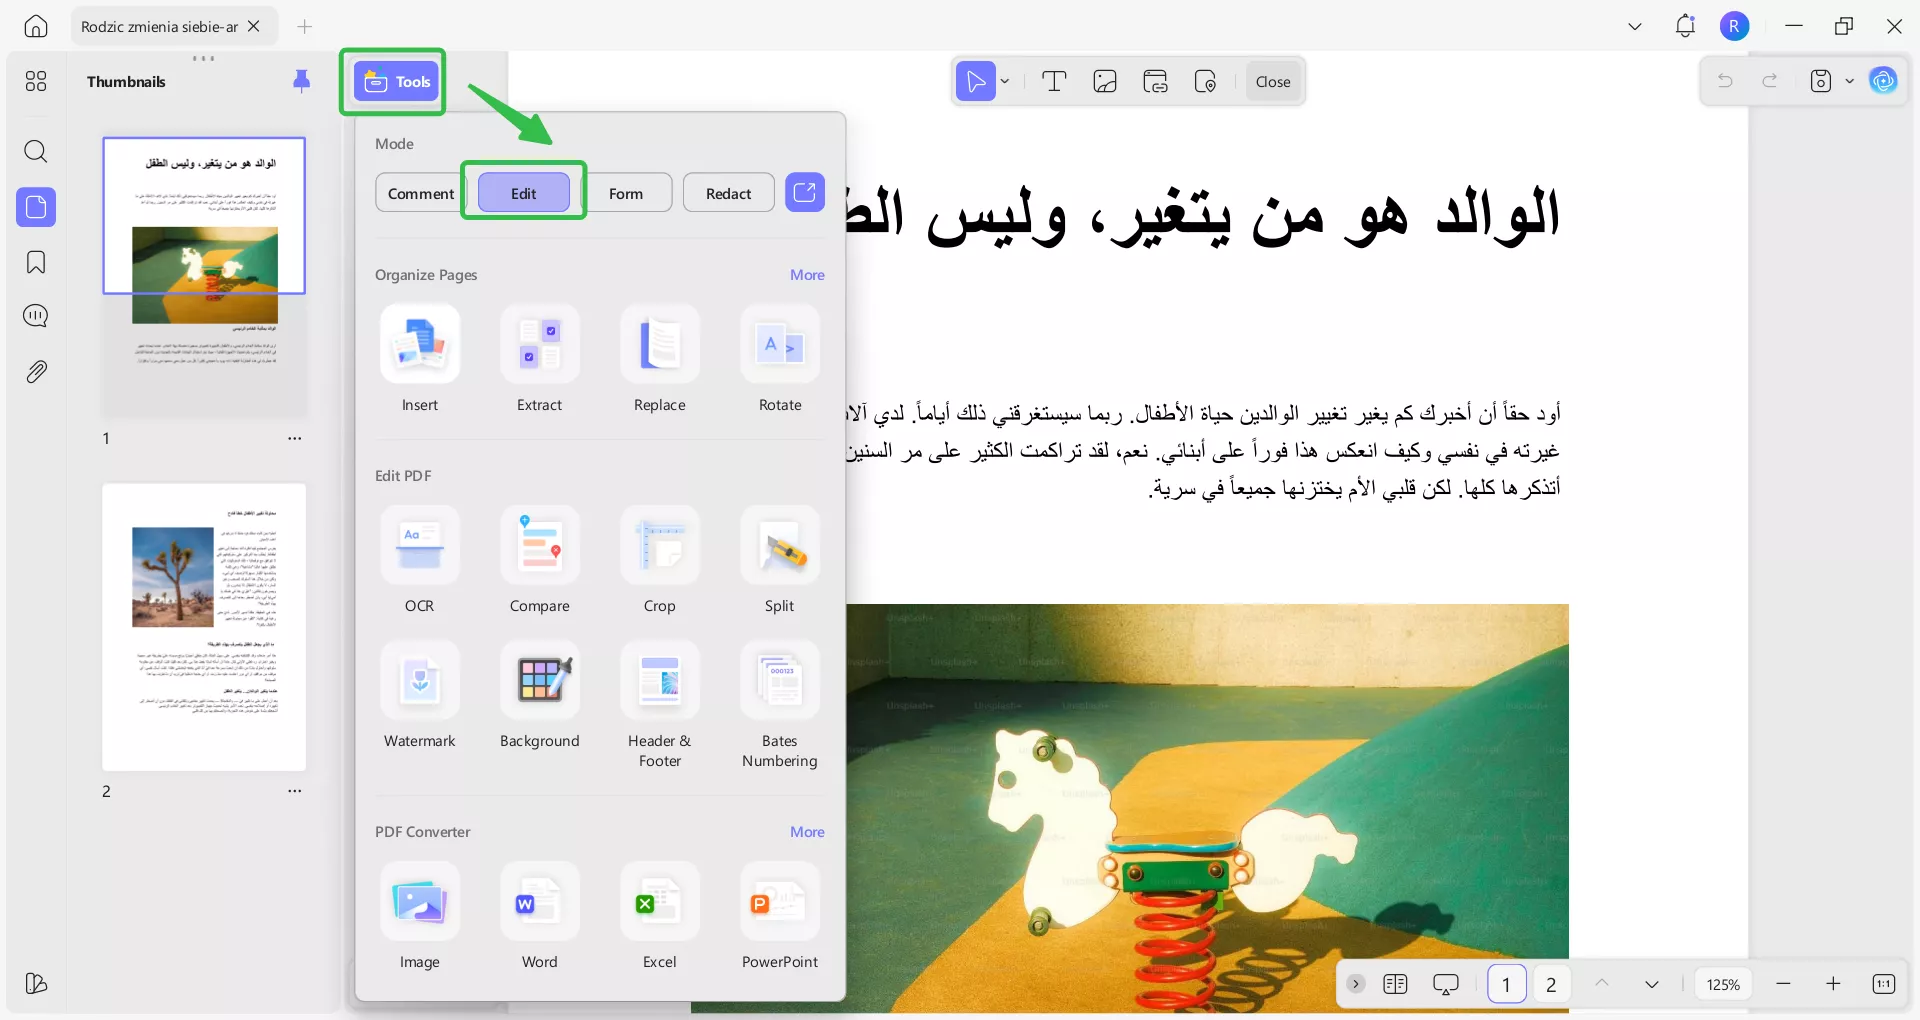Open the save options dropdown

1847,81
